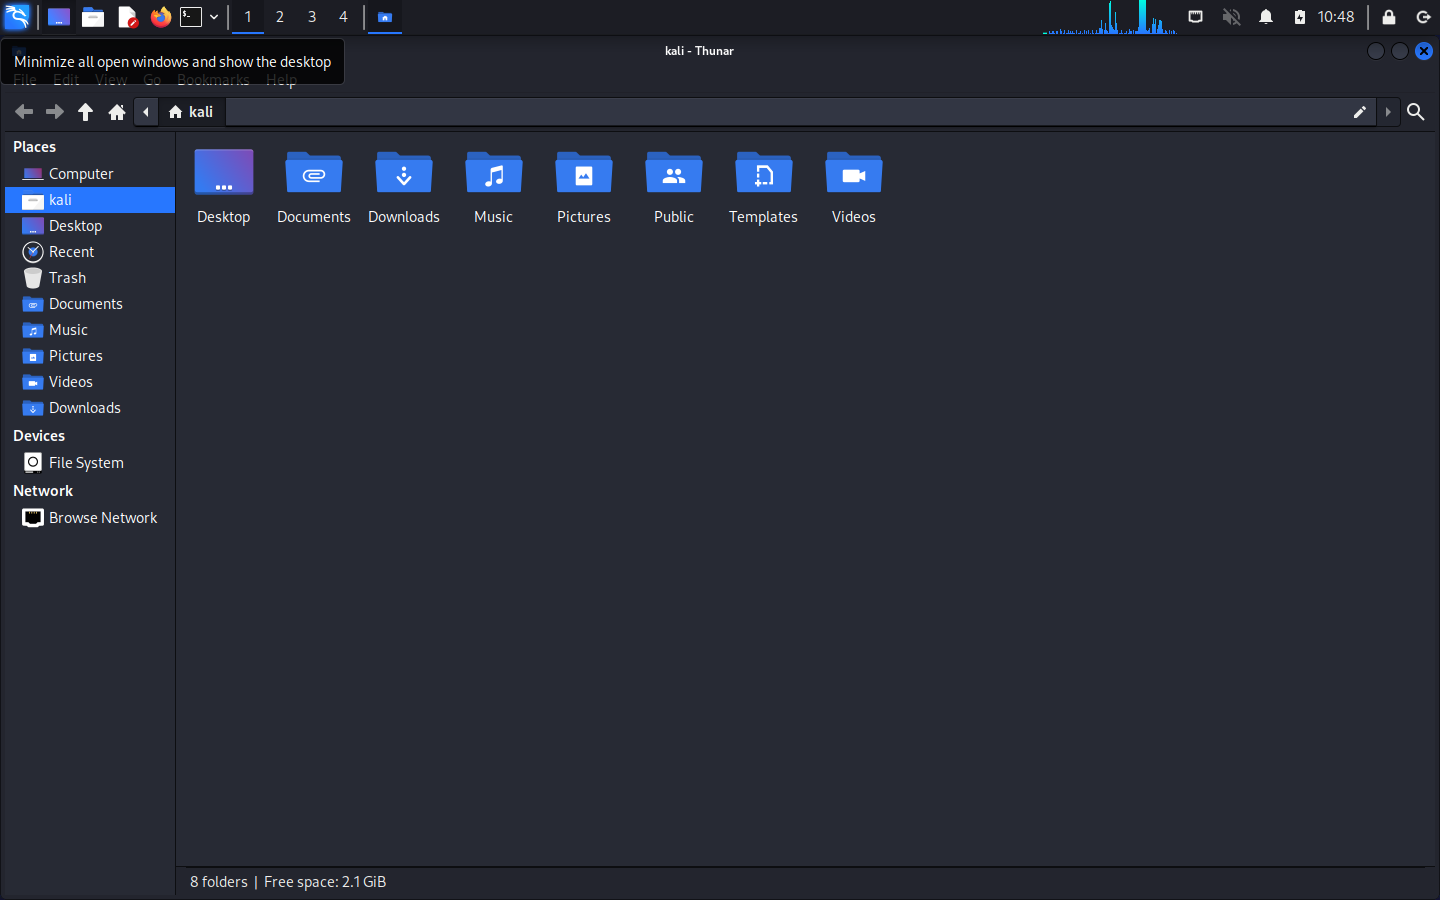Expand the terminal launcher dropdown arrow

(214, 17)
